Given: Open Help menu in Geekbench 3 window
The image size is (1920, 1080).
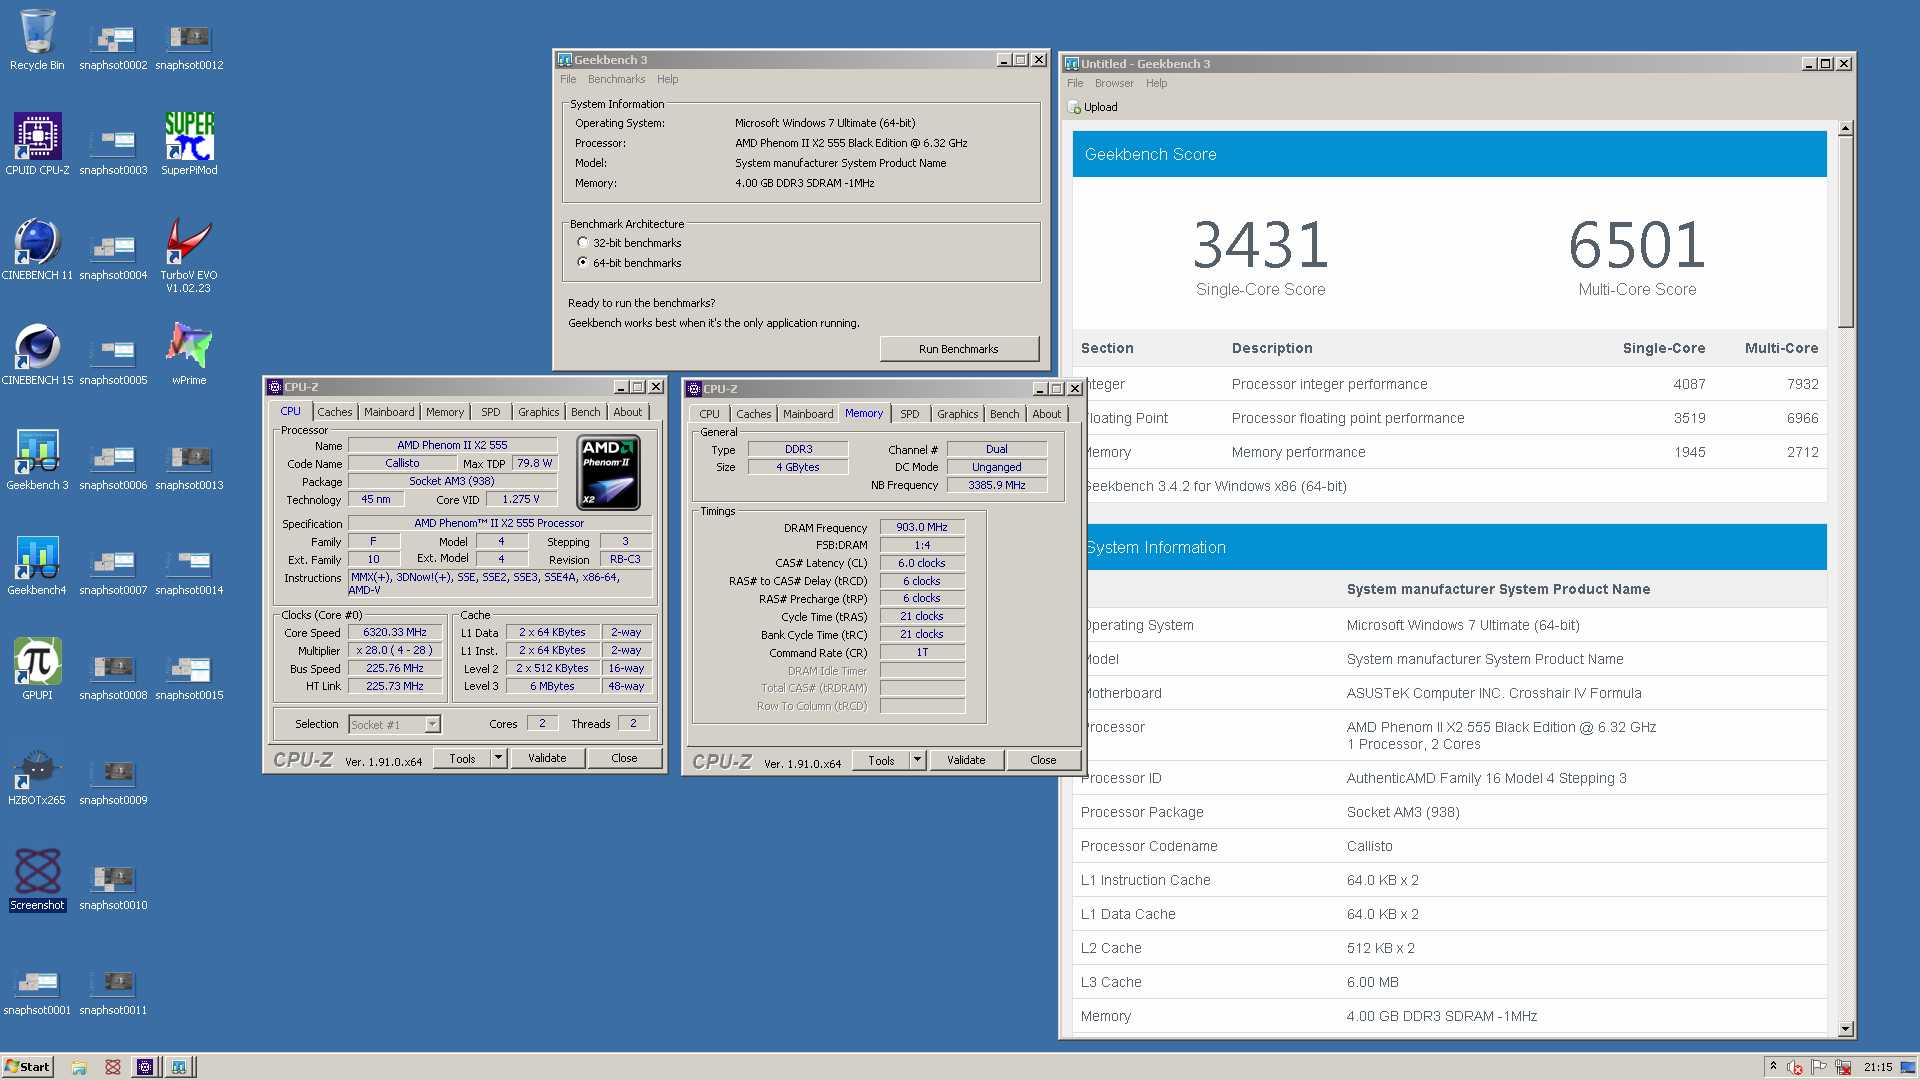Looking at the screenshot, I should pyautogui.click(x=667, y=79).
